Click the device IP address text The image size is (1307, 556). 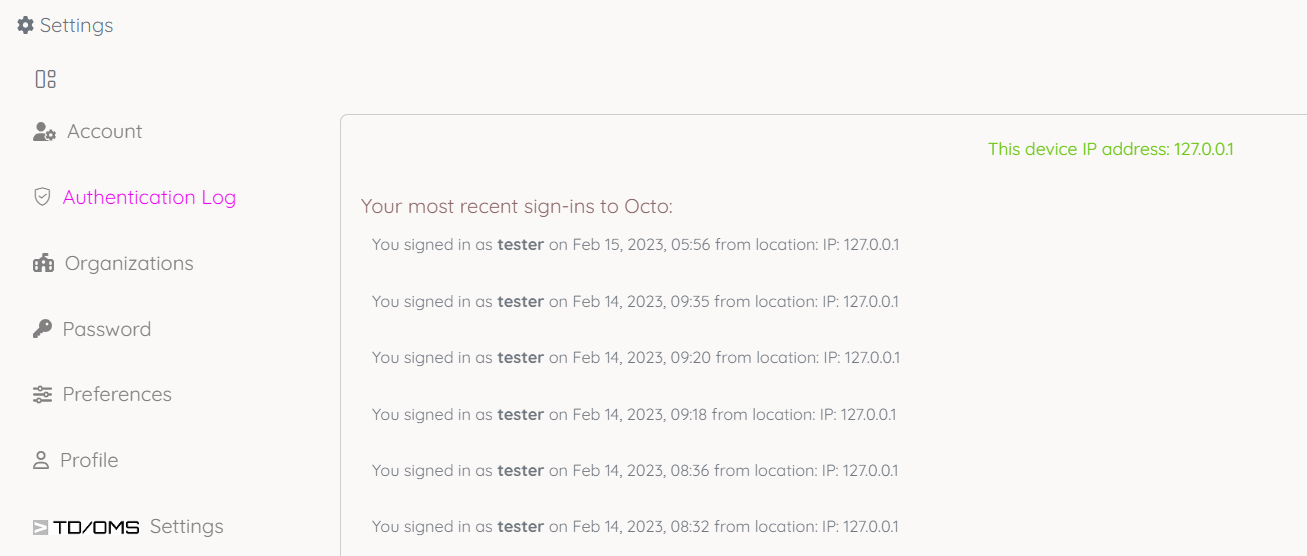(x=1110, y=149)
